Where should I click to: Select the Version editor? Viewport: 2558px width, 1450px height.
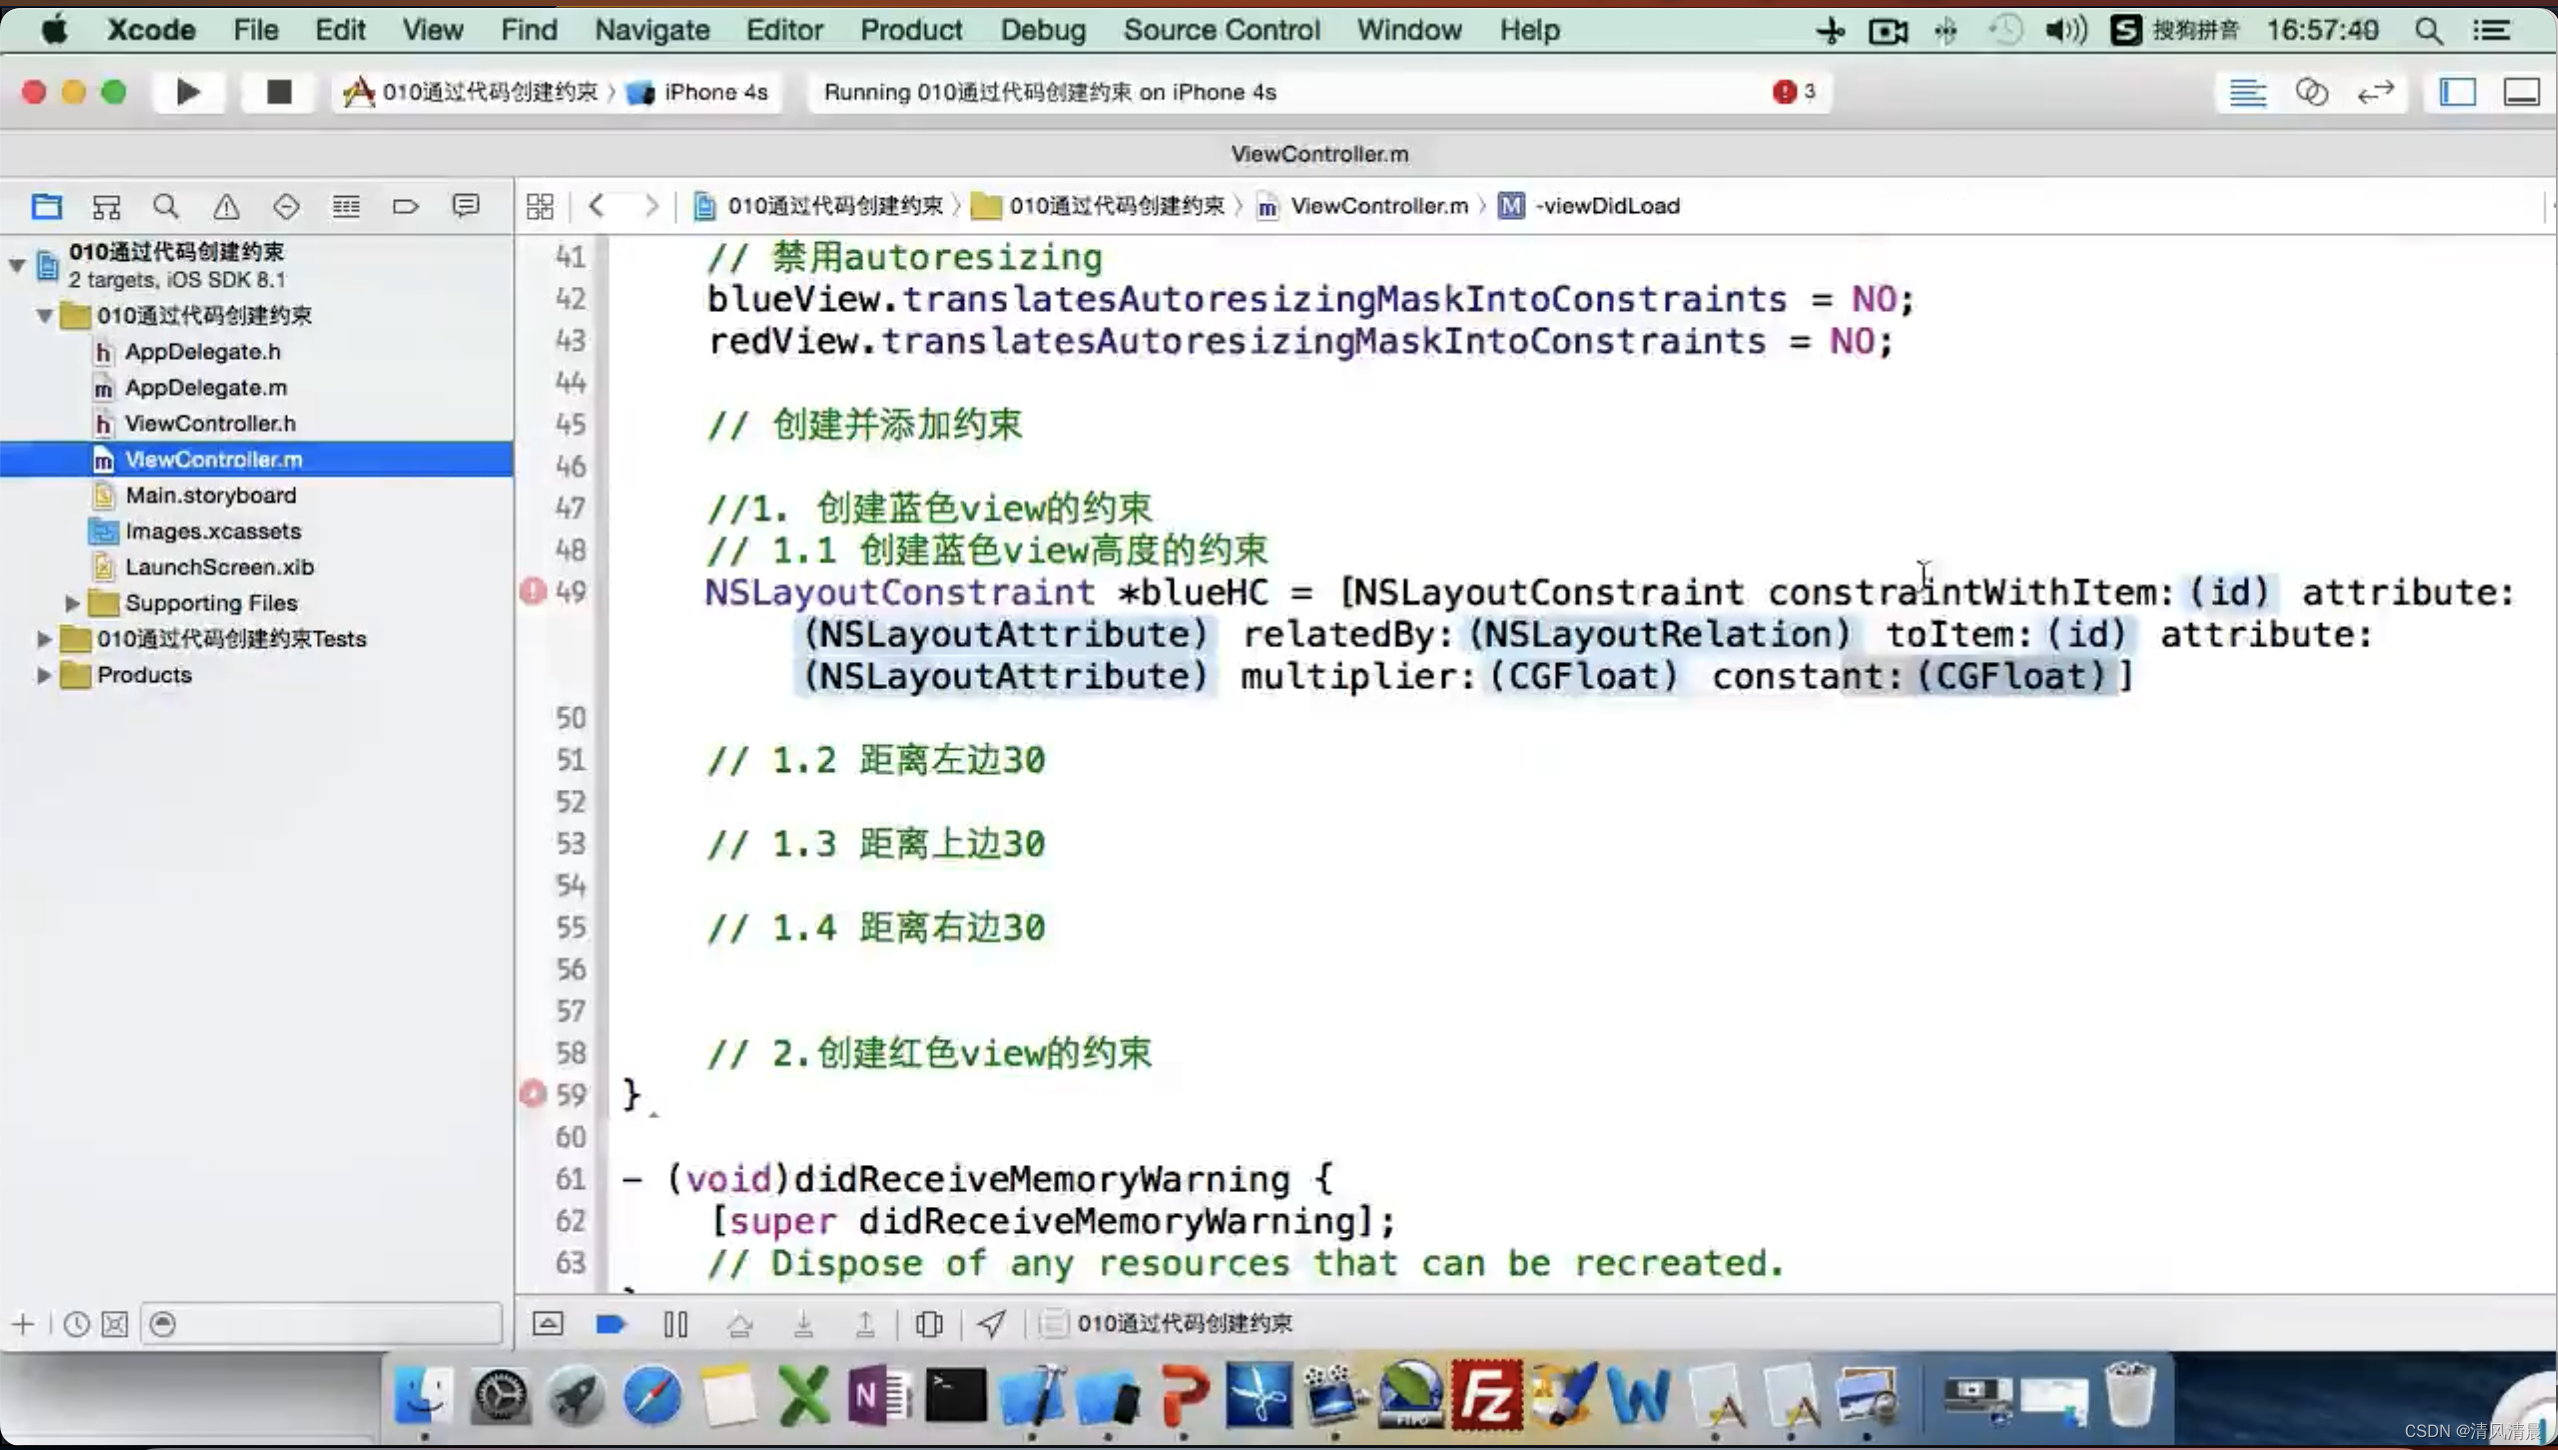coord(2375,92)
